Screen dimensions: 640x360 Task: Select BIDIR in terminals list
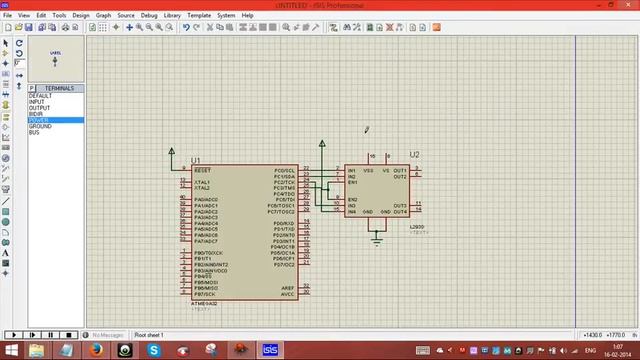click(x=36, y=114)
